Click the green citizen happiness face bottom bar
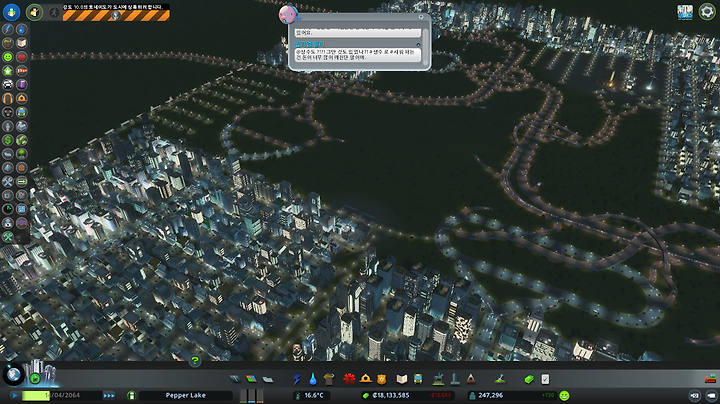Screen dimensions: 720x404 point(564,395)
